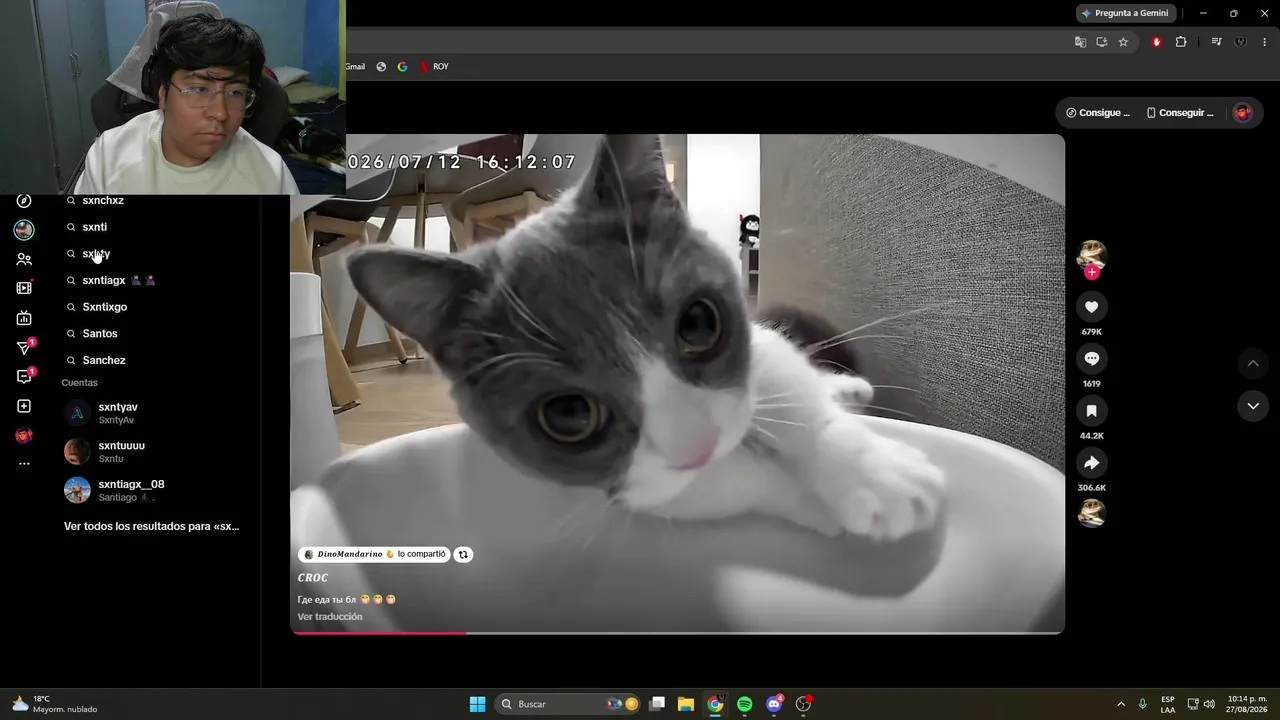
Task: Expand the system tray hidden icons chevron
Action: coord(1121,704)
